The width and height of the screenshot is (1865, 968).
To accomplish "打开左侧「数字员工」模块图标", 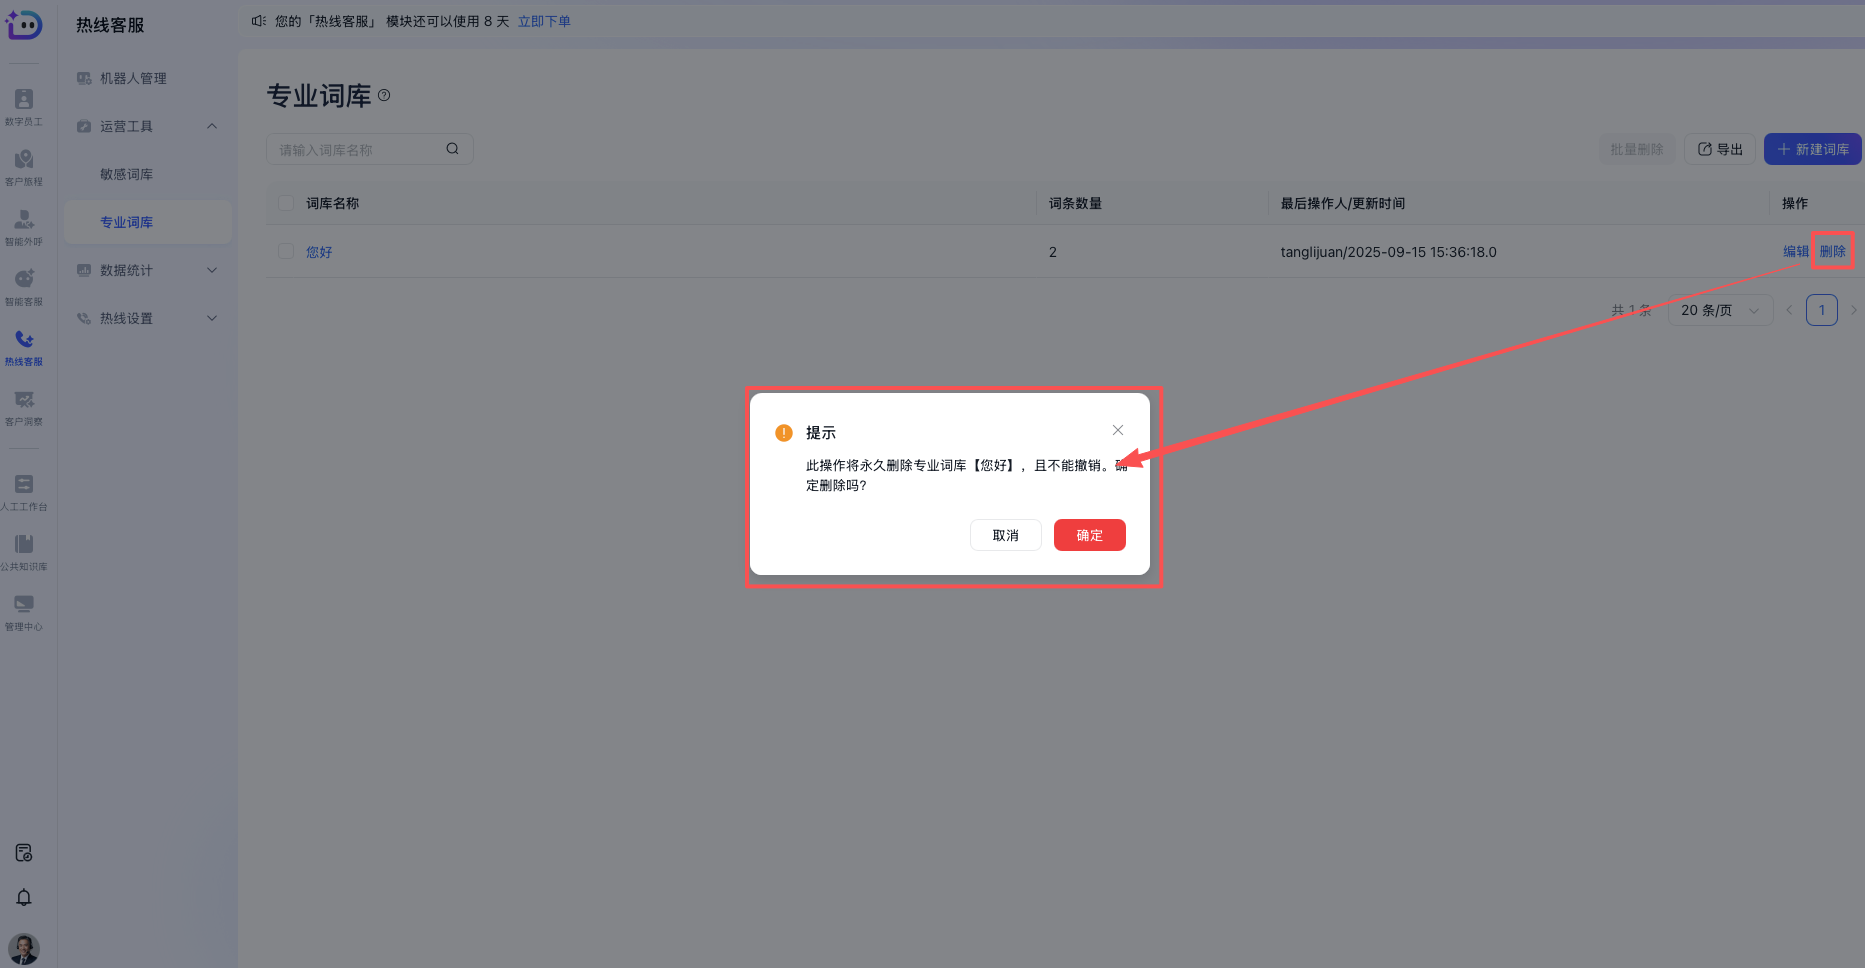I will tap(23, 104).
